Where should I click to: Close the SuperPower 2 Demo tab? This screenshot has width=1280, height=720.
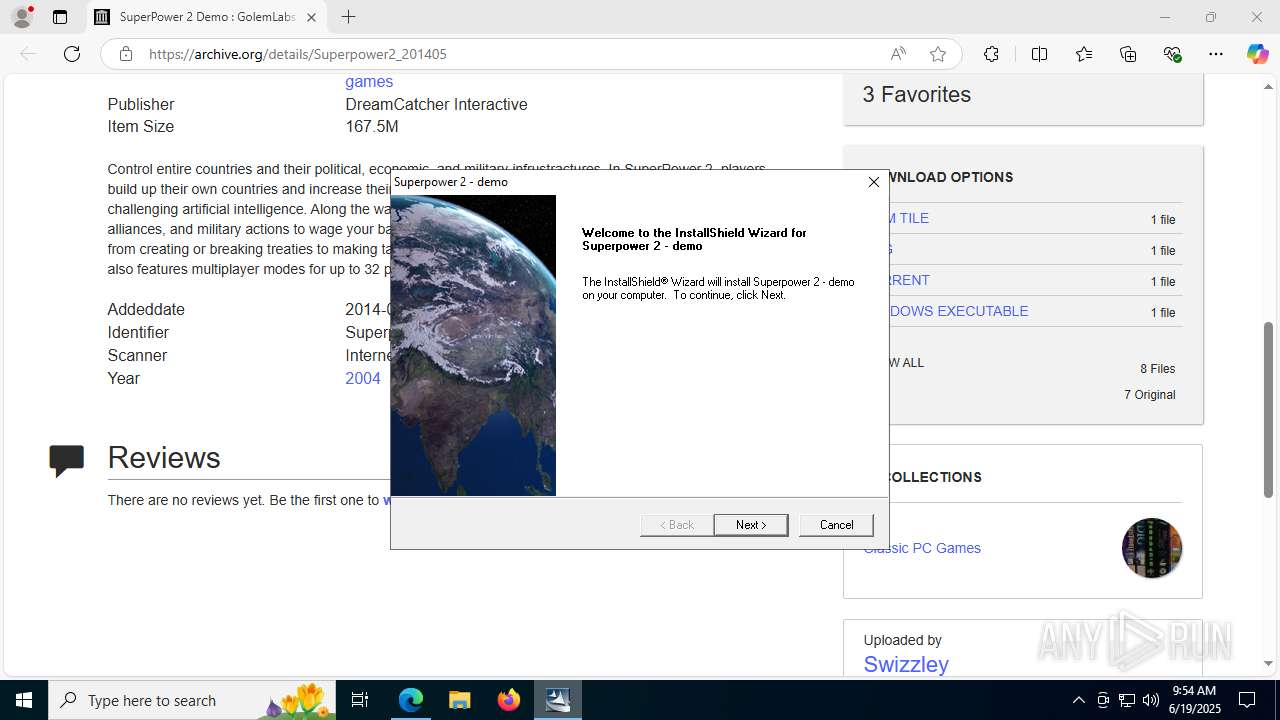pyautogui.click(x=311, y=17)
